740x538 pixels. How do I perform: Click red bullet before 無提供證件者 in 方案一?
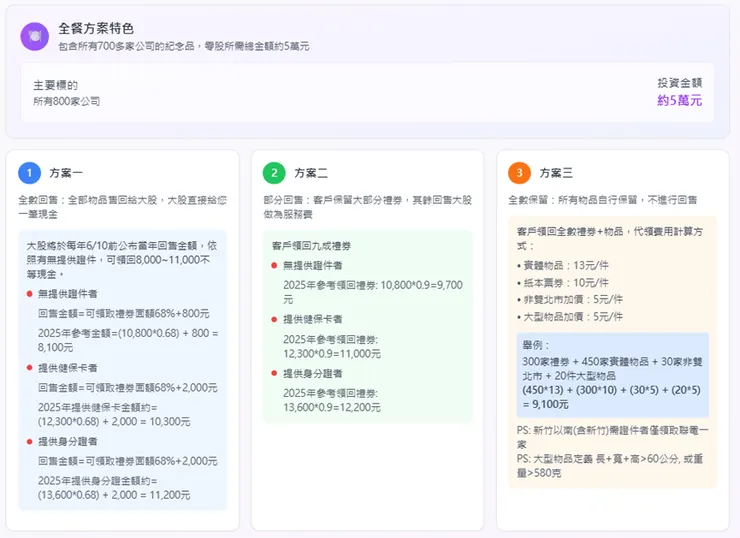(30, 294)
